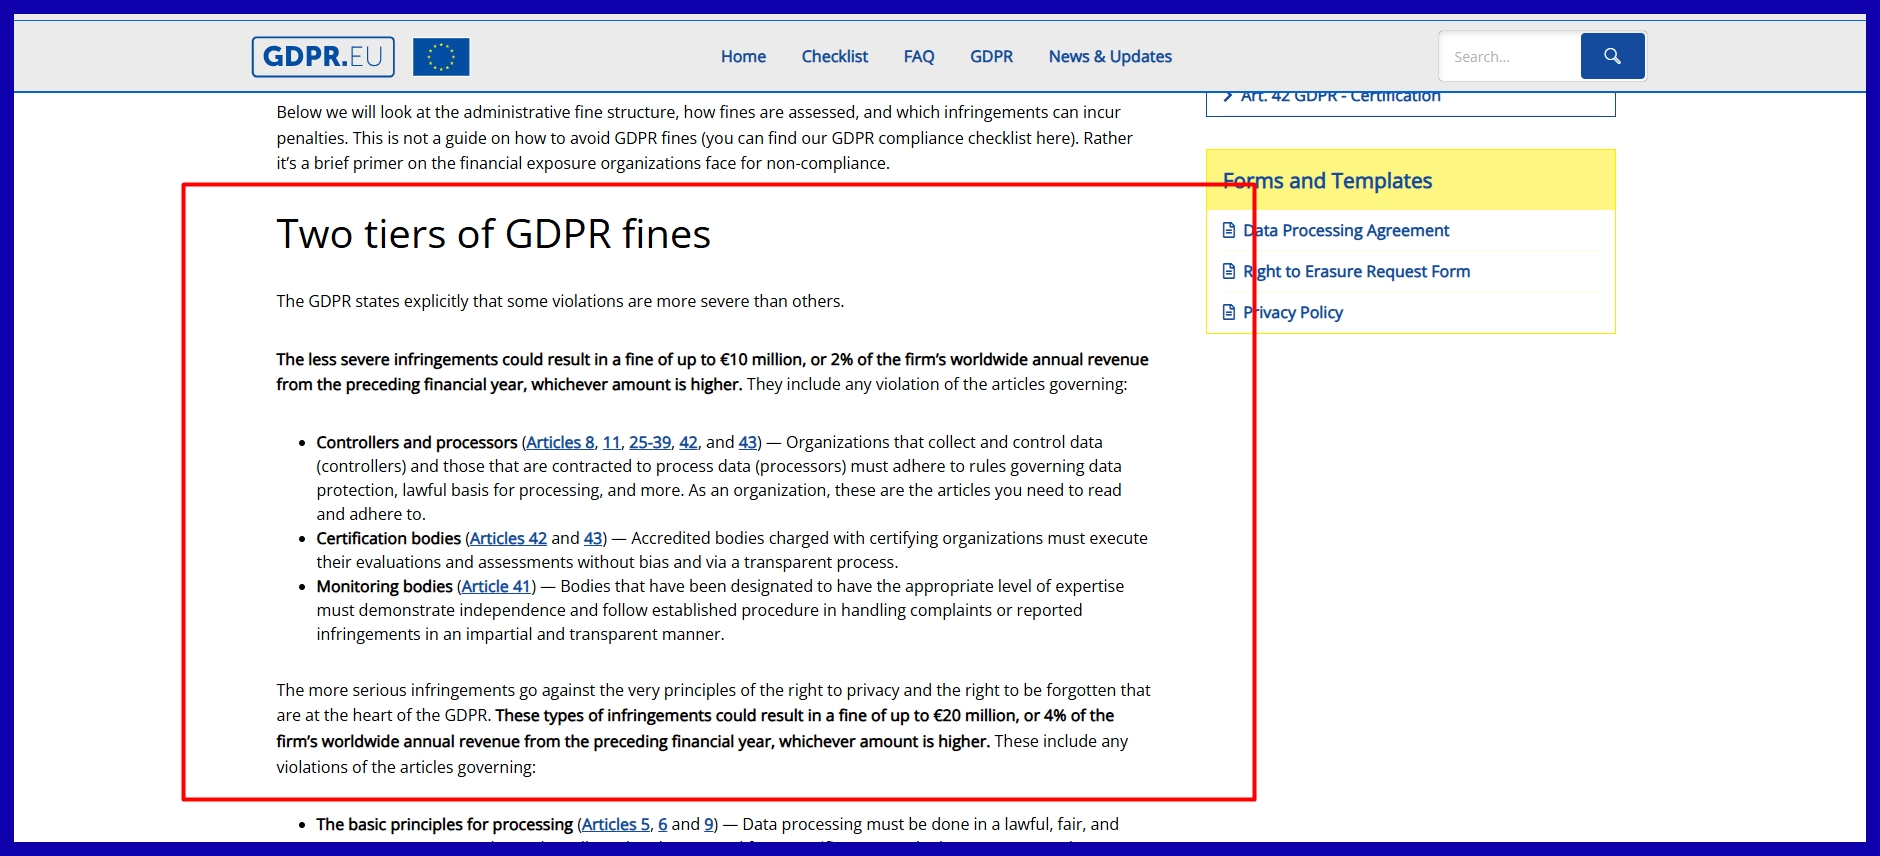The image size is (1880, 856).
Task: Click the EU flag icon
Action: pos(441,57)
